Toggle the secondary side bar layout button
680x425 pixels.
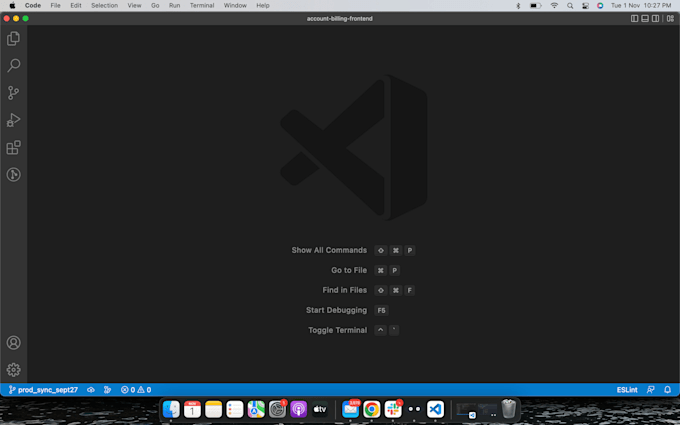[x=657, y=18]
